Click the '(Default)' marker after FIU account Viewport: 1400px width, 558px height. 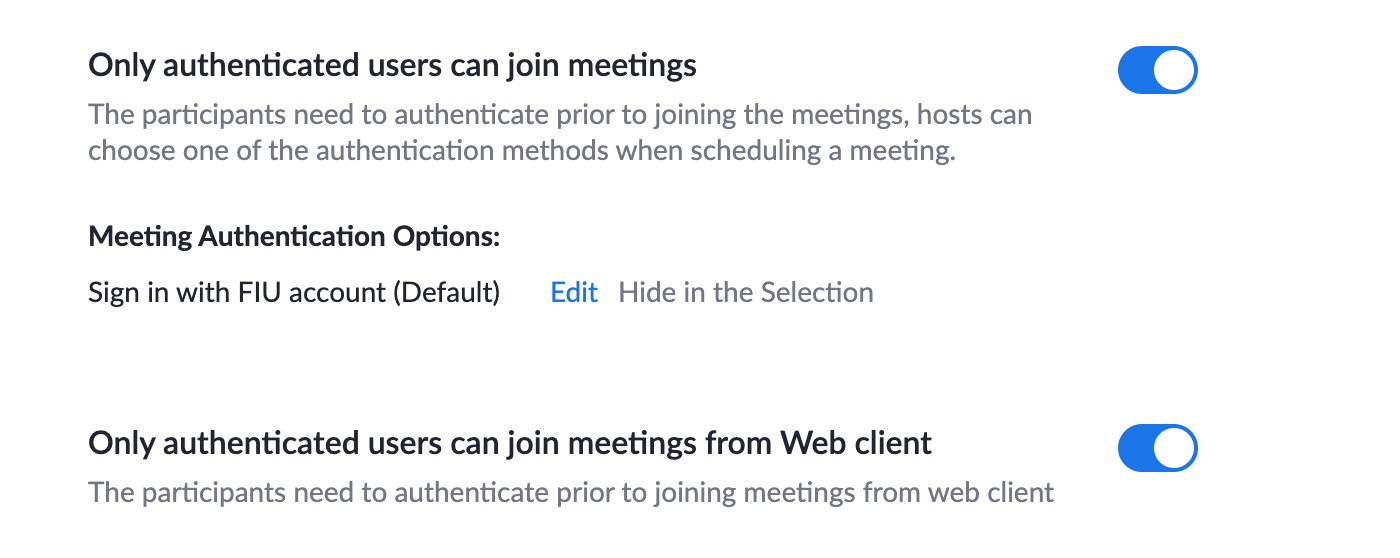pyautogui.click(x=446, y=293)
